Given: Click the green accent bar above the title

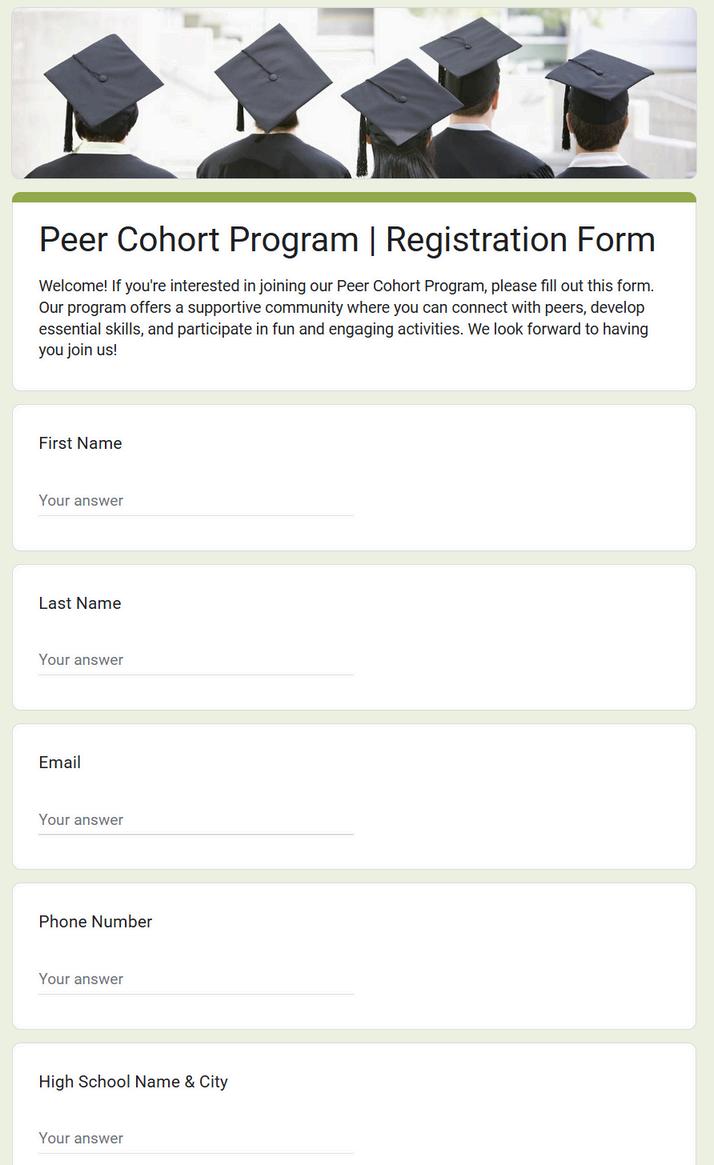Looking at the screenshot, I should [x=354, y=197].
